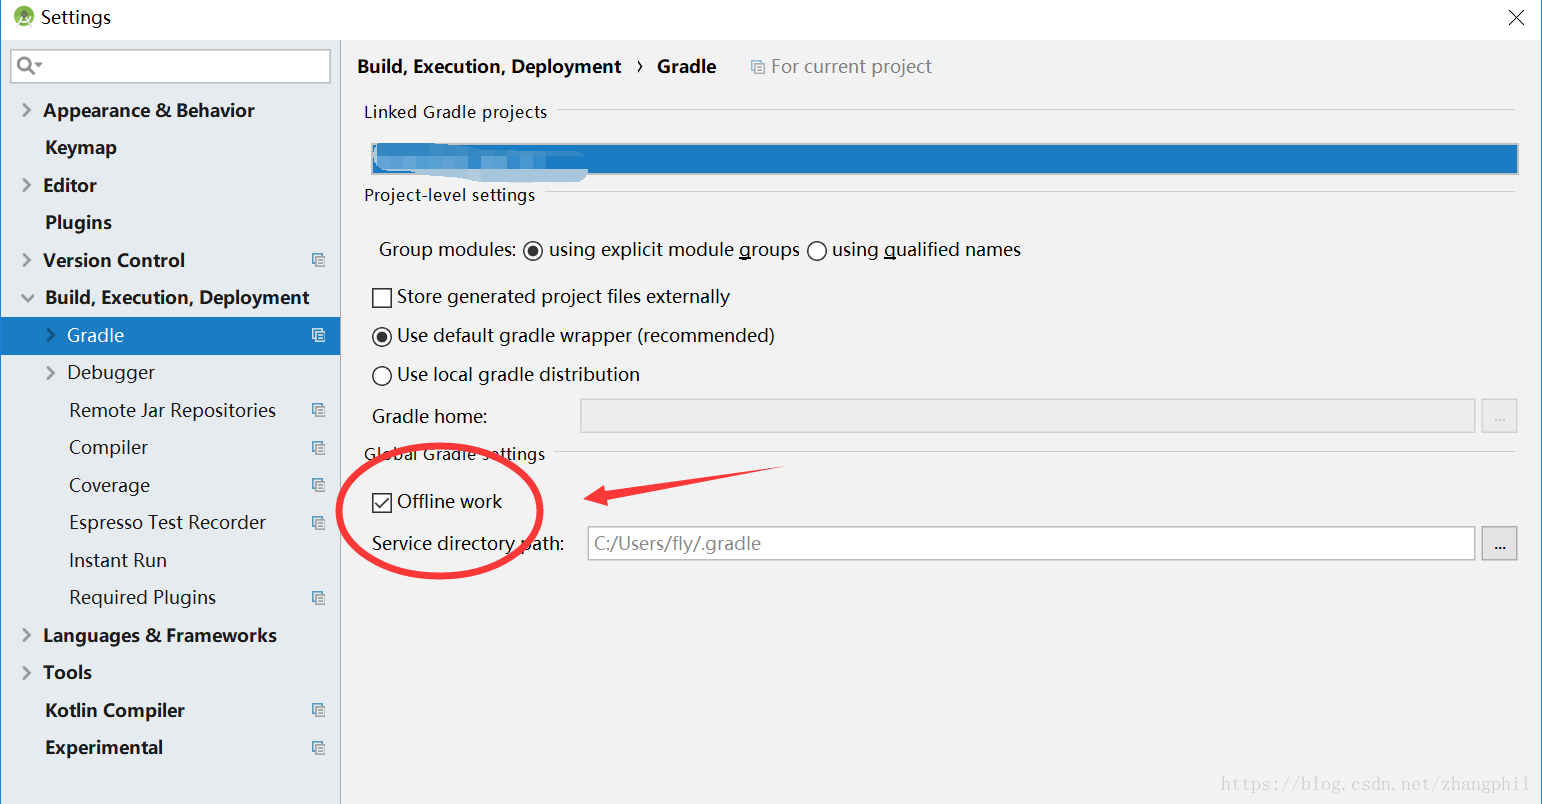Close the Settings dialog window
This screenshot has height=804, width=1542.
tap(1516, 18)
